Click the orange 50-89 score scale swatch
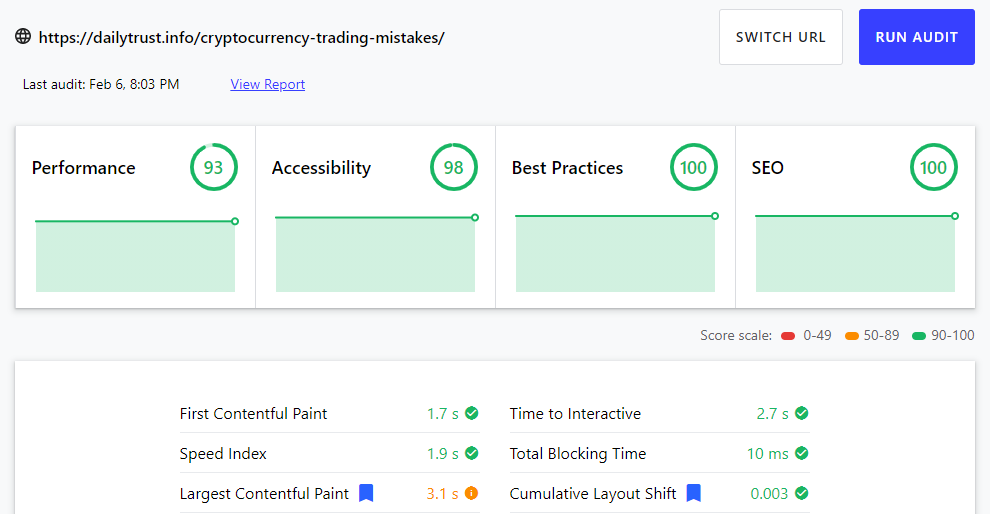 pos(852,336)
